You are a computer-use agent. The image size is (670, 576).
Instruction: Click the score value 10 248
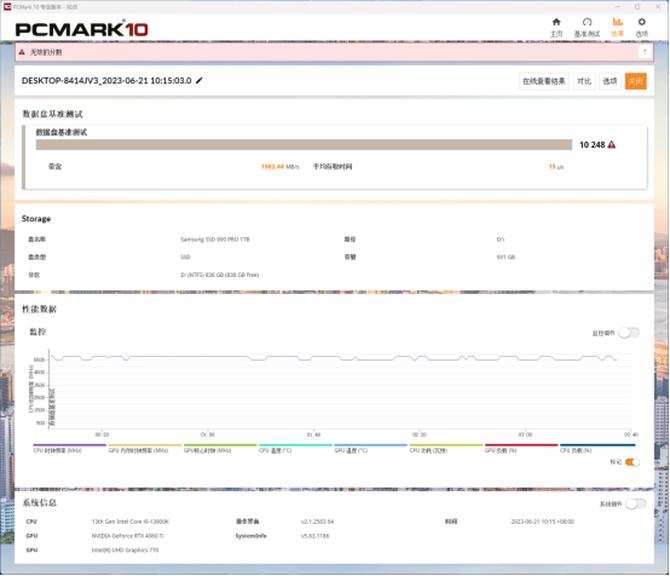click(x=592, y=145)
